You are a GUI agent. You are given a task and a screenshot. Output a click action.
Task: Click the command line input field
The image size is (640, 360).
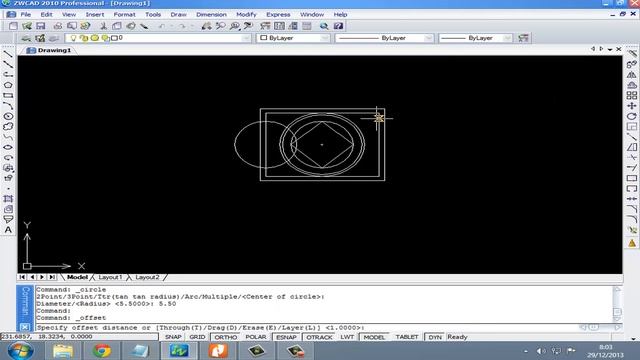(308, 327)
